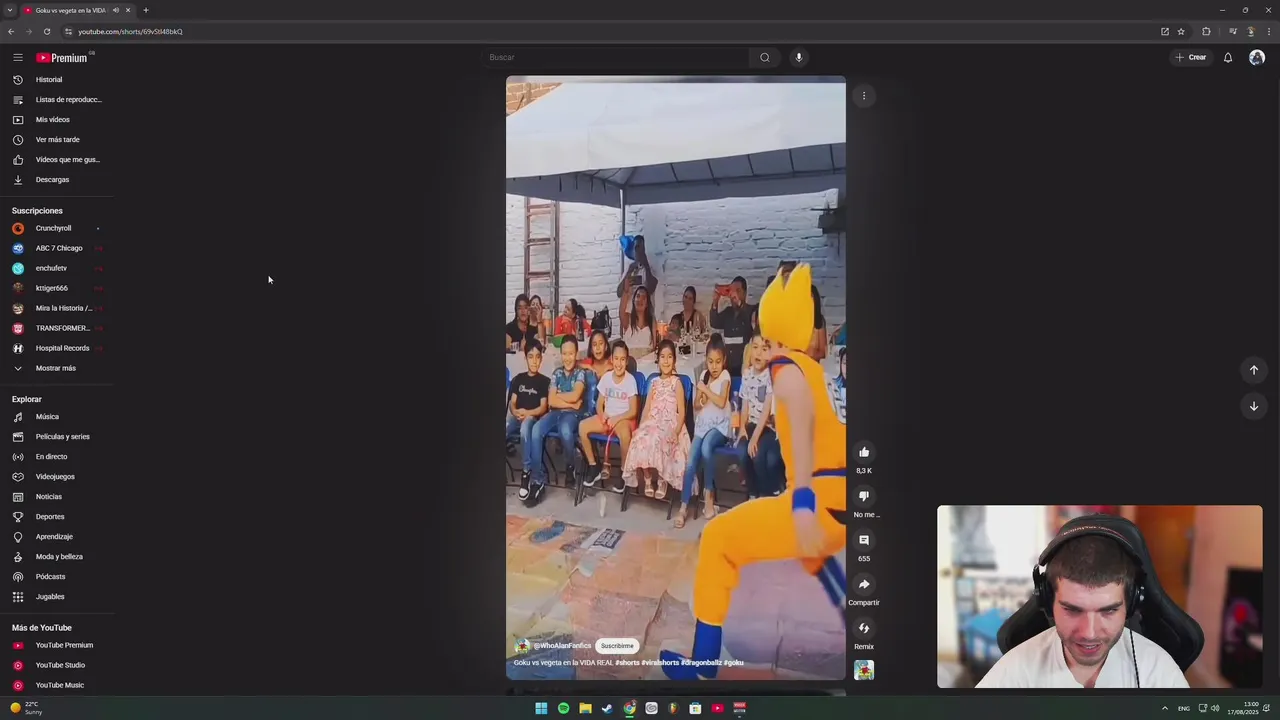This screenshot has width=1280, height=720.
Task: Mute the tab via speaker icon
Action: click(116, 10)
